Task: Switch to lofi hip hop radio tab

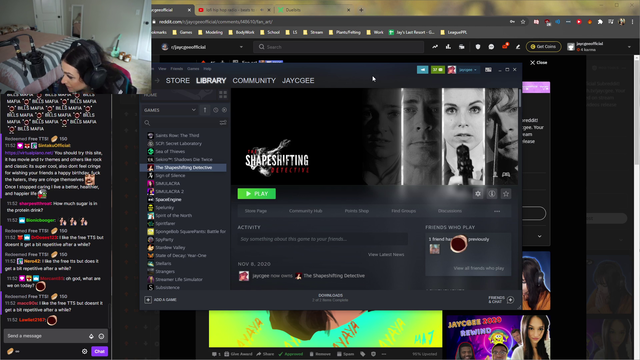Action: (231, 10)
